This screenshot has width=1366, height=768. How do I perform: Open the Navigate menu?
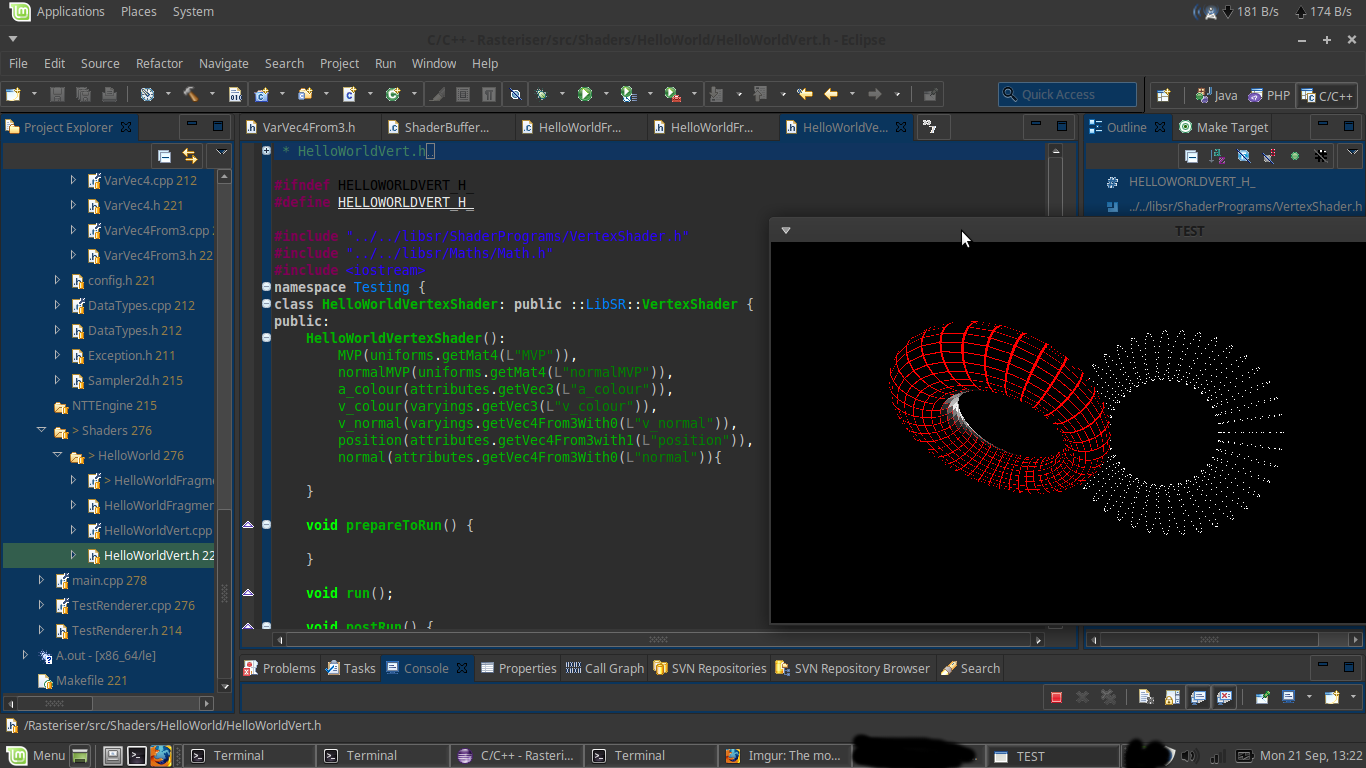point(223,63)
